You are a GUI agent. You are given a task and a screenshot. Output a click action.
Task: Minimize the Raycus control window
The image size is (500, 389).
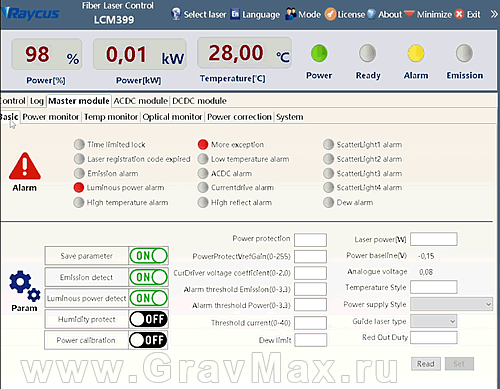428,14
